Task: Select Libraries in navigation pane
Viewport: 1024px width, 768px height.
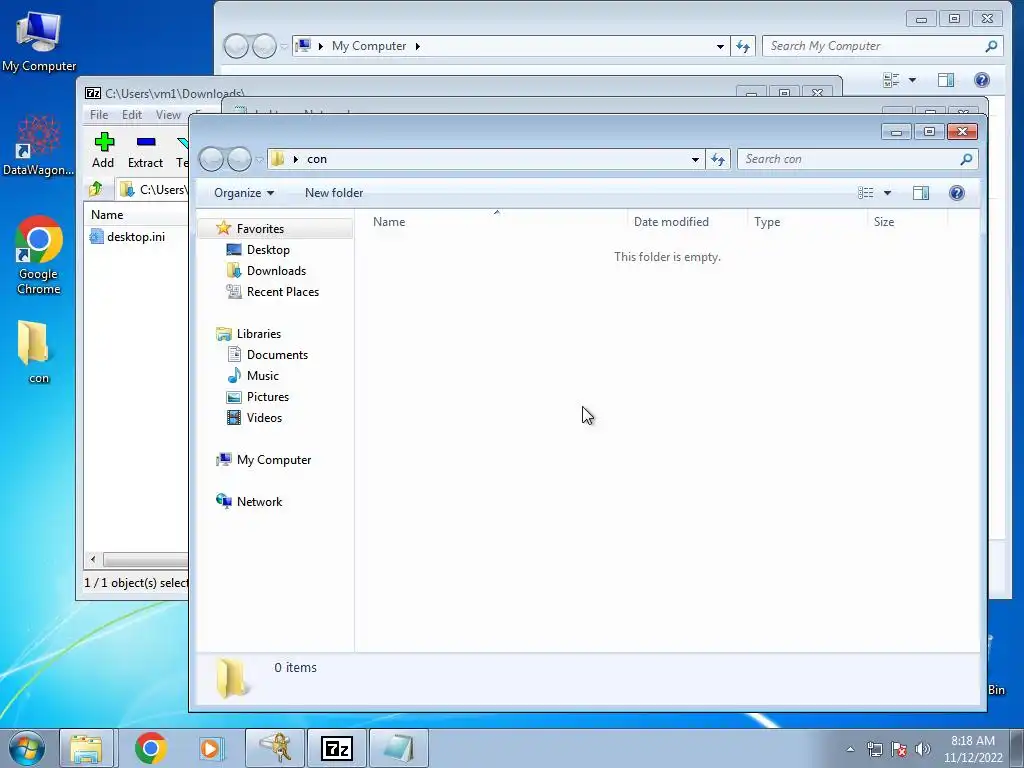Action: pos(248,334)
